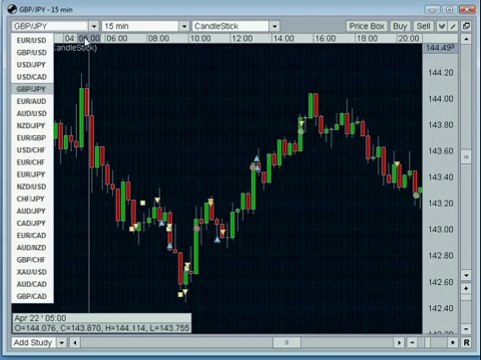
Task: Click the horizontal scroll left arrow
Action: [x=75, y=342]
